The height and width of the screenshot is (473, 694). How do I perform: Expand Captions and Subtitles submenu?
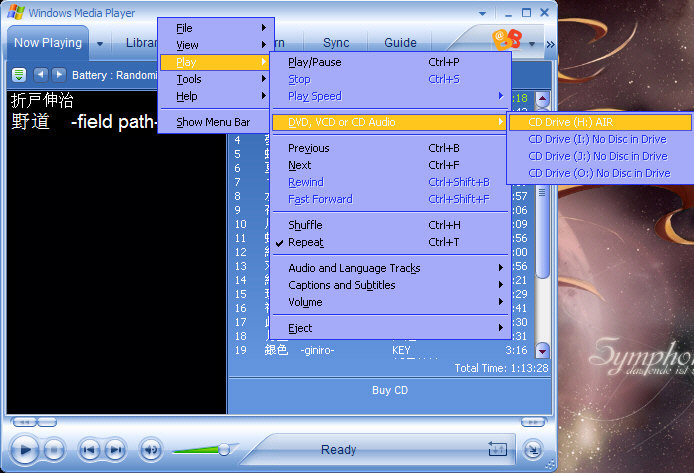coord(391,285)
